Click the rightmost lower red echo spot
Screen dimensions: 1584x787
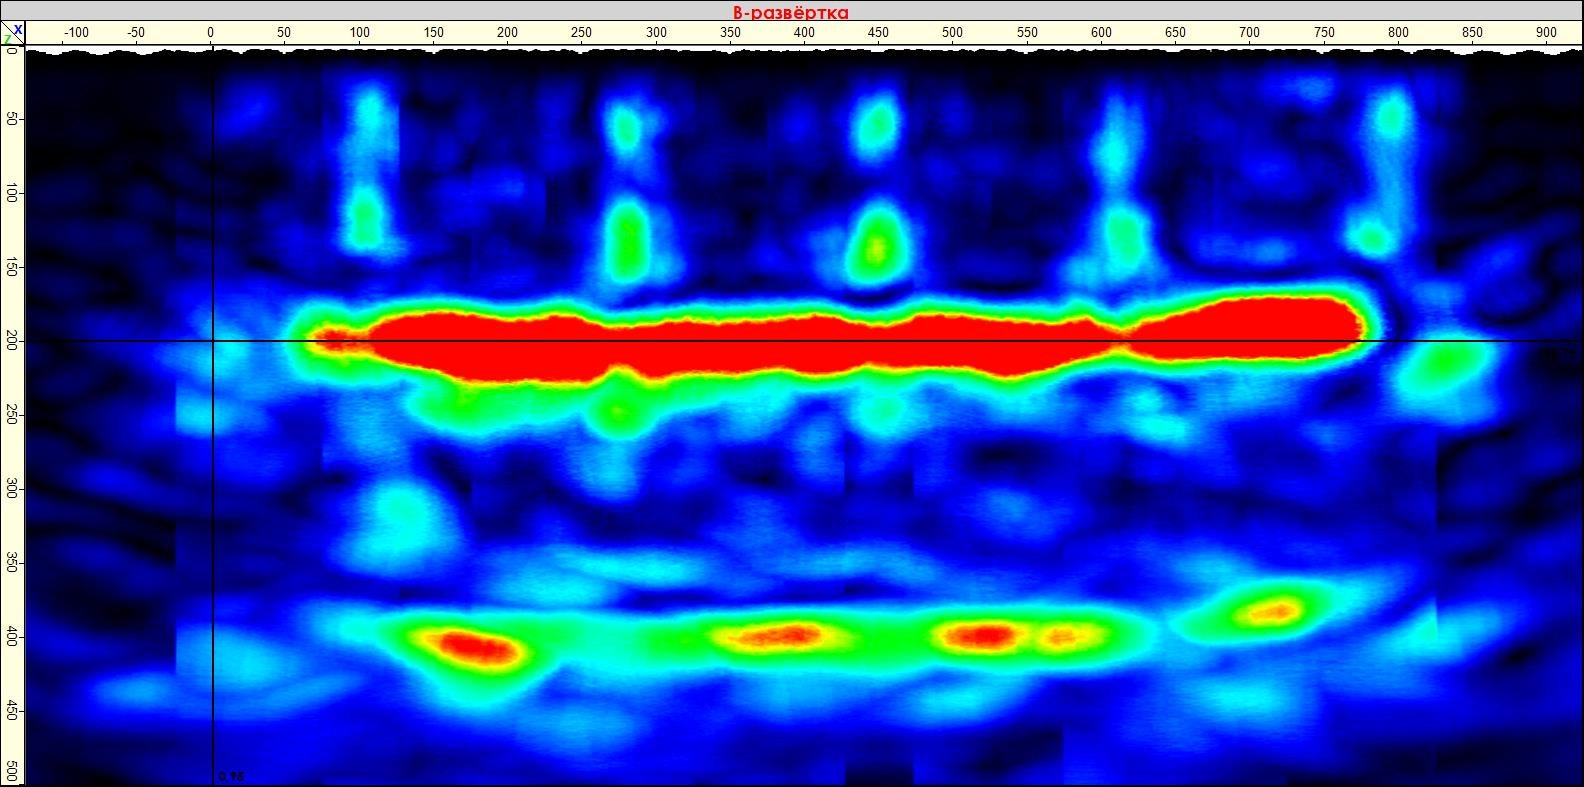(1273, 609)
